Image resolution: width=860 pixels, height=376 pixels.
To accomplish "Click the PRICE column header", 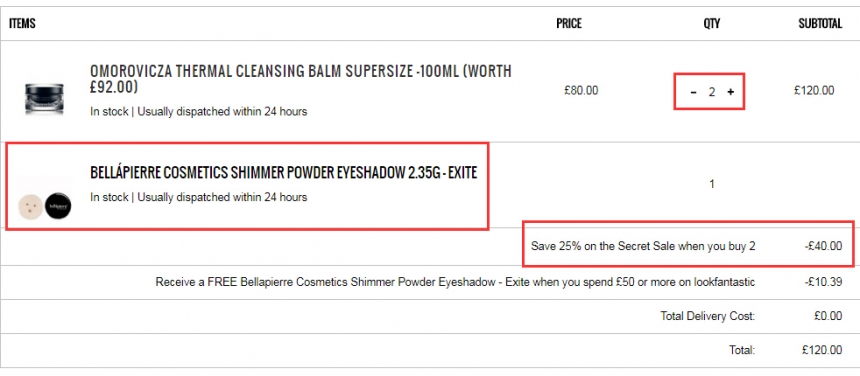I will [x=569, y=24].
